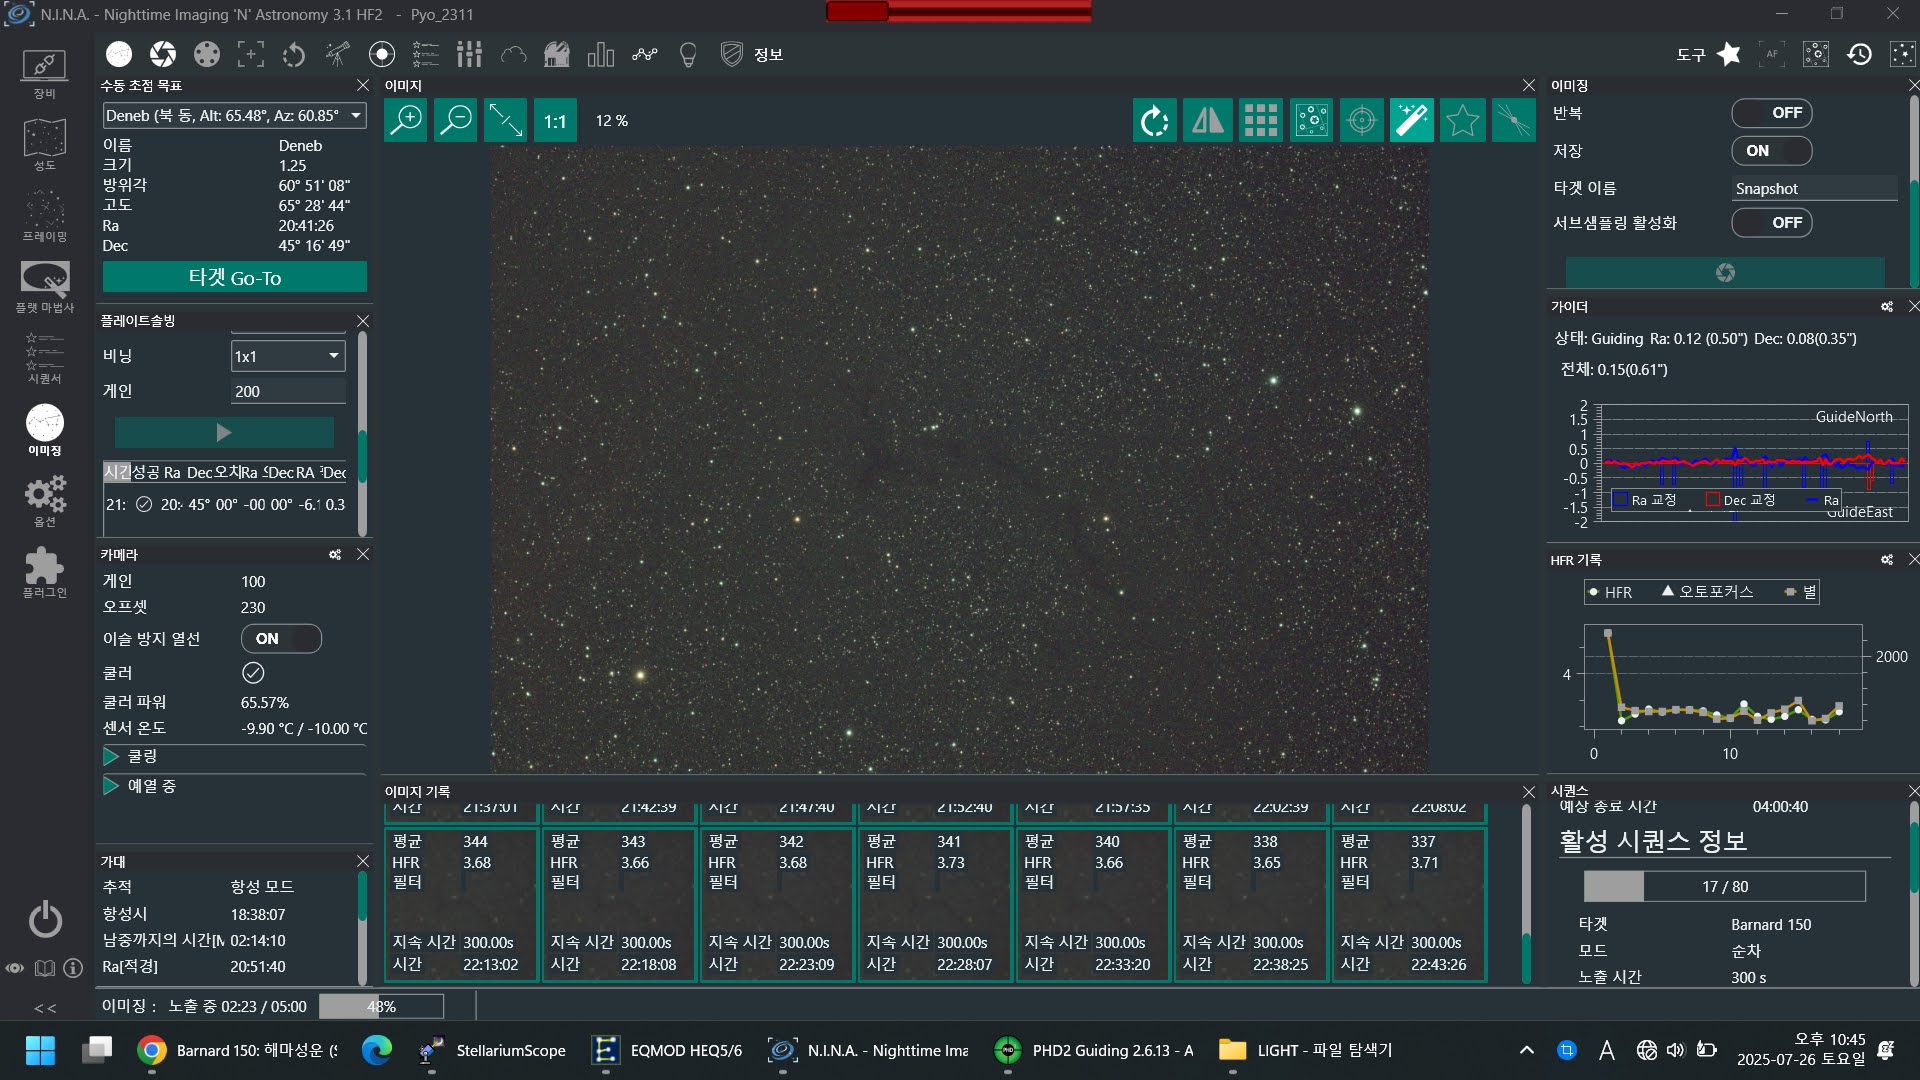Toggle the dew heater ON switch
Viewport: 1920px width, 1080px height.
[281, 639]
